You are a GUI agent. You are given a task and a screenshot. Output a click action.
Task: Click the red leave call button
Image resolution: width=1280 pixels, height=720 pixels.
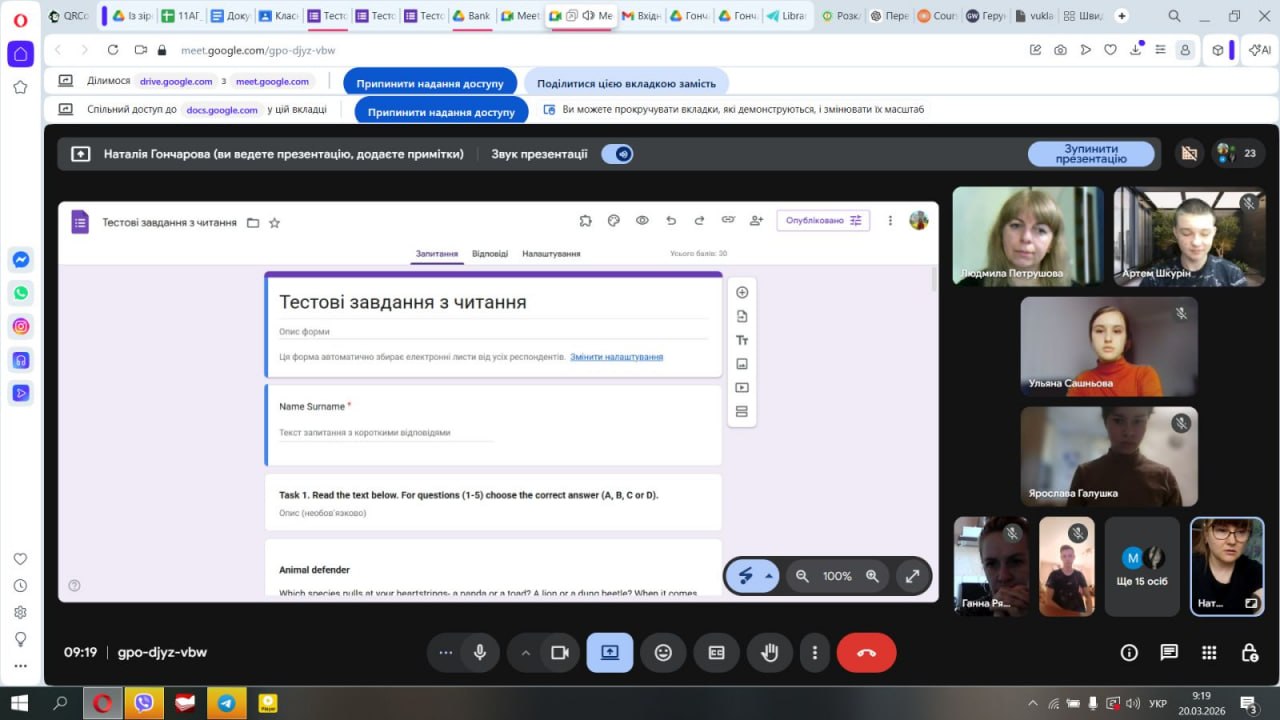tap(866, 653)
